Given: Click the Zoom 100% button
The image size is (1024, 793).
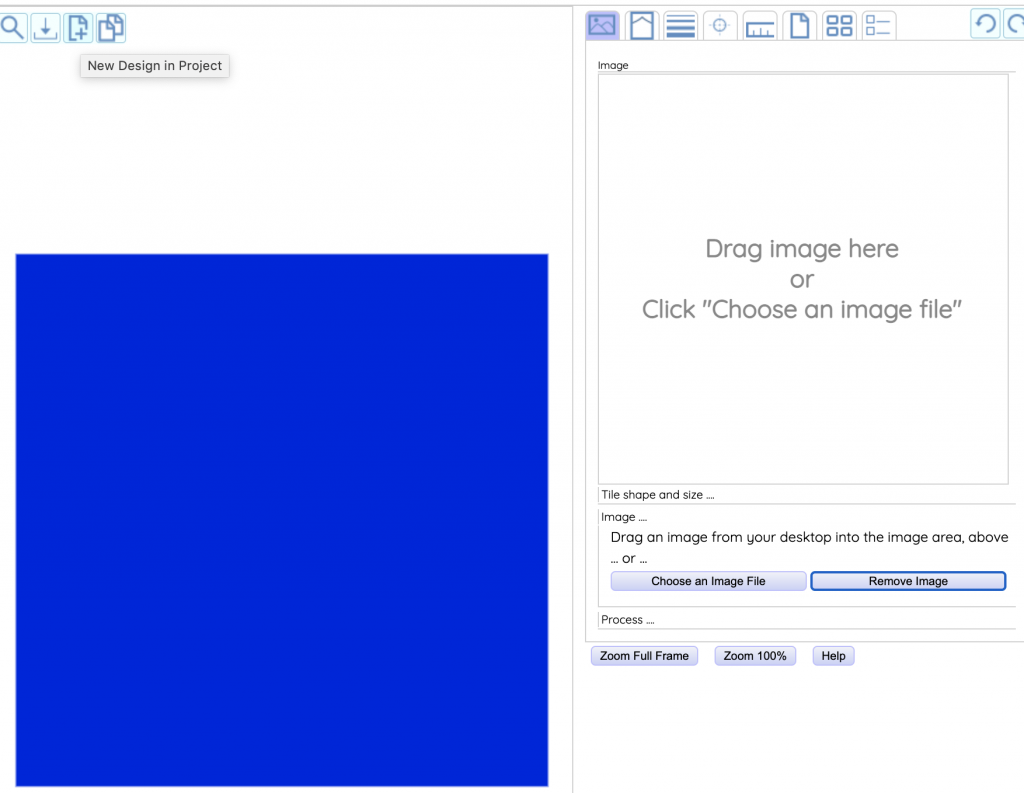Looking at the screenshot, I should pyautogui.click(x=755, y=656).
